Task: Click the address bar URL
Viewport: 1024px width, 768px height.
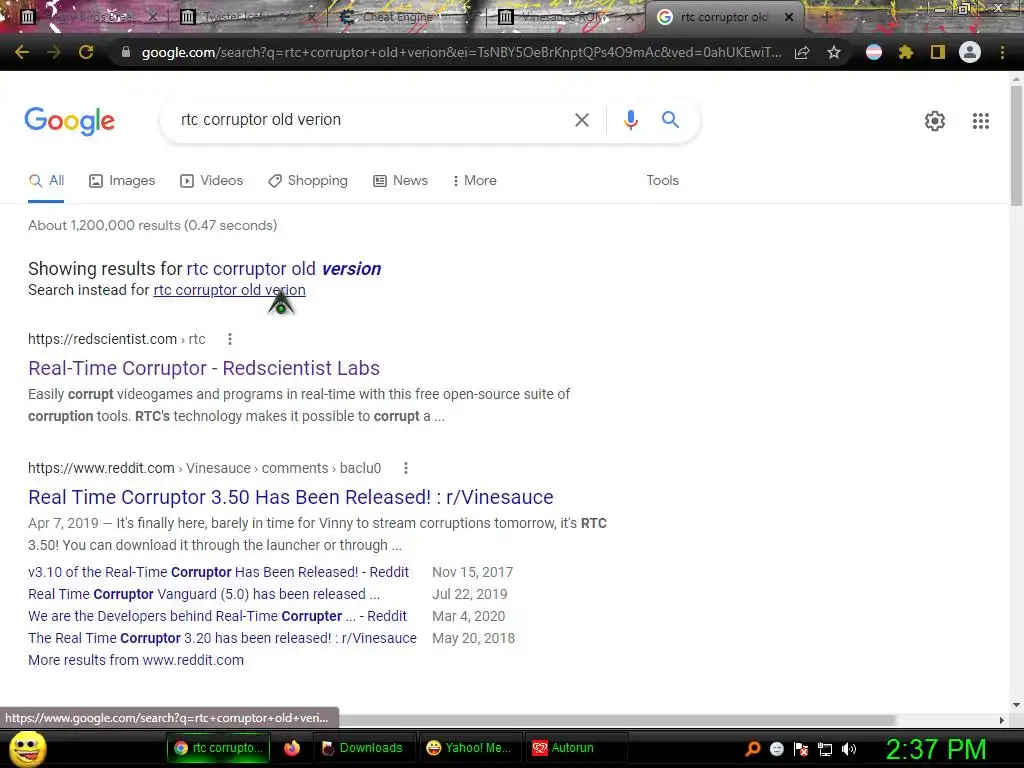Action: (x=461, y=52)
